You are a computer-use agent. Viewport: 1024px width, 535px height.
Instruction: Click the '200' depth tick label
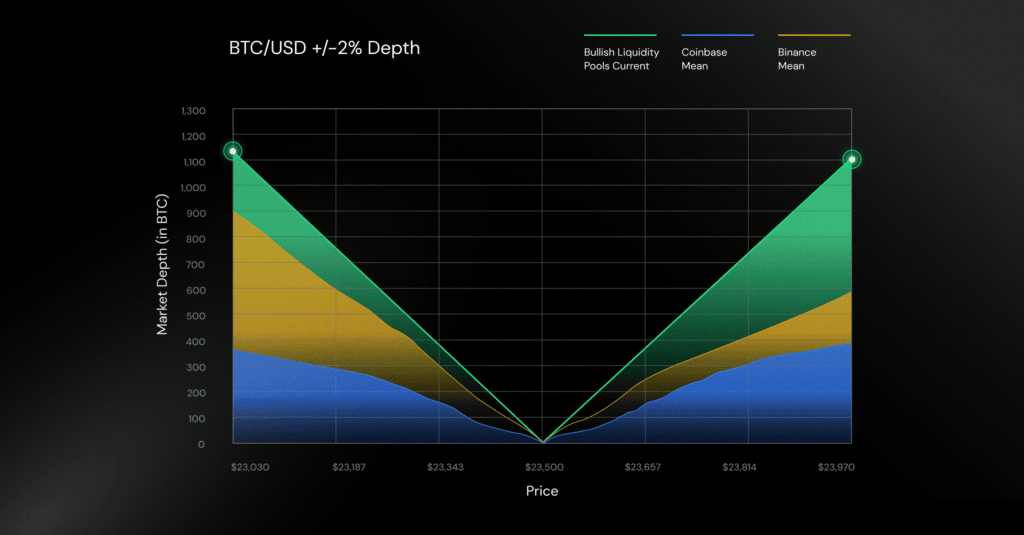pyautogui.click(x=196, y=393)
